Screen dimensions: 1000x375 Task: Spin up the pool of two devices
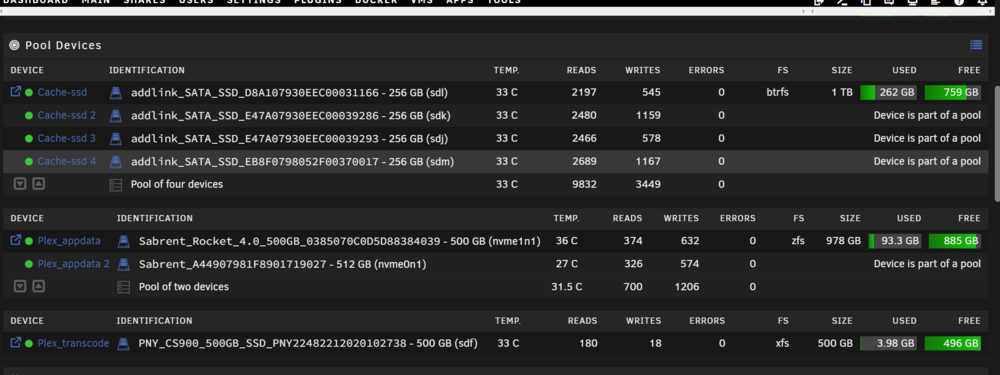(38, 286)
